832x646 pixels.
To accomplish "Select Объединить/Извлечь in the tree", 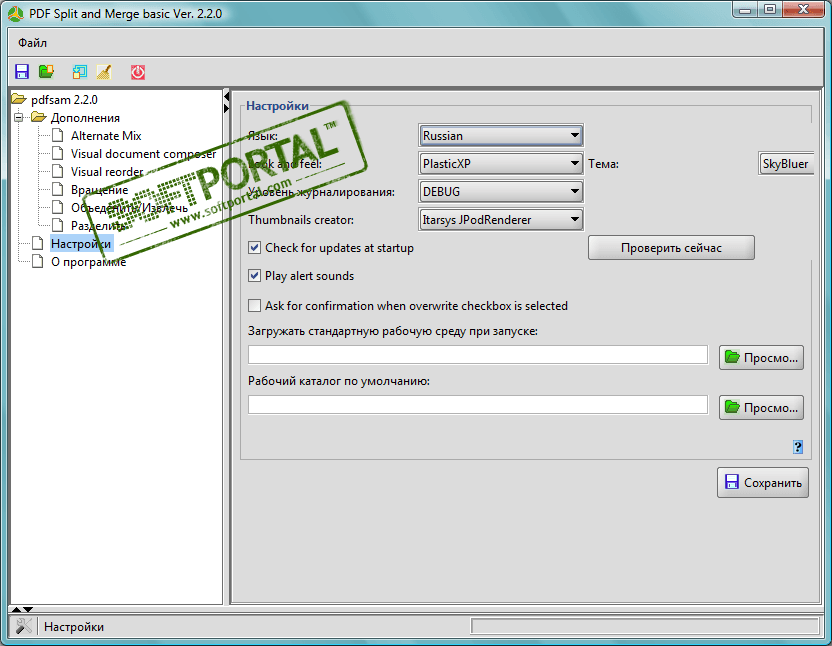I will pos(129,208).
